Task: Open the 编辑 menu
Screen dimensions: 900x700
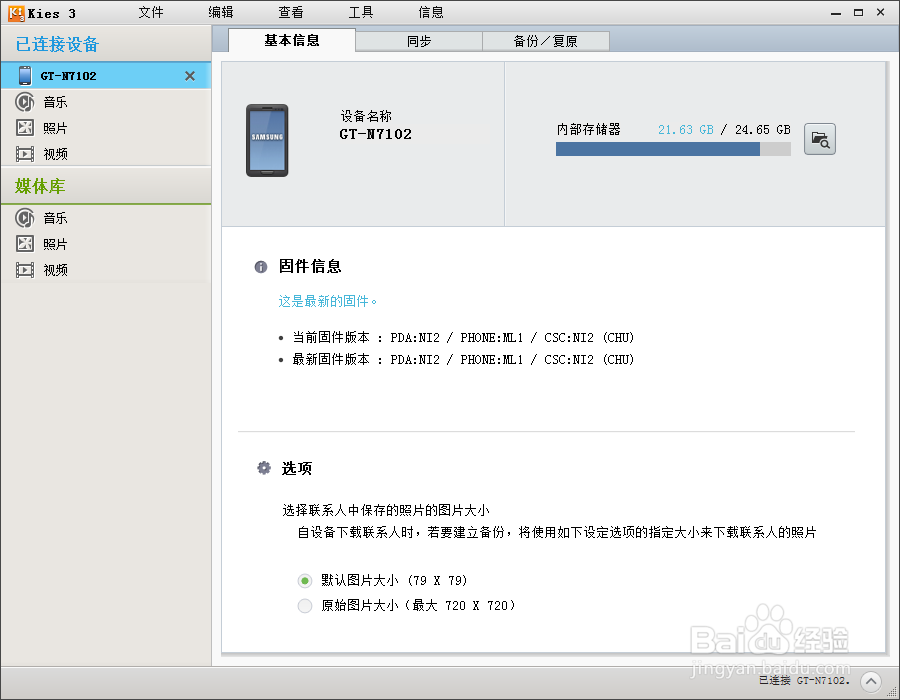Action: coord(221,12)
